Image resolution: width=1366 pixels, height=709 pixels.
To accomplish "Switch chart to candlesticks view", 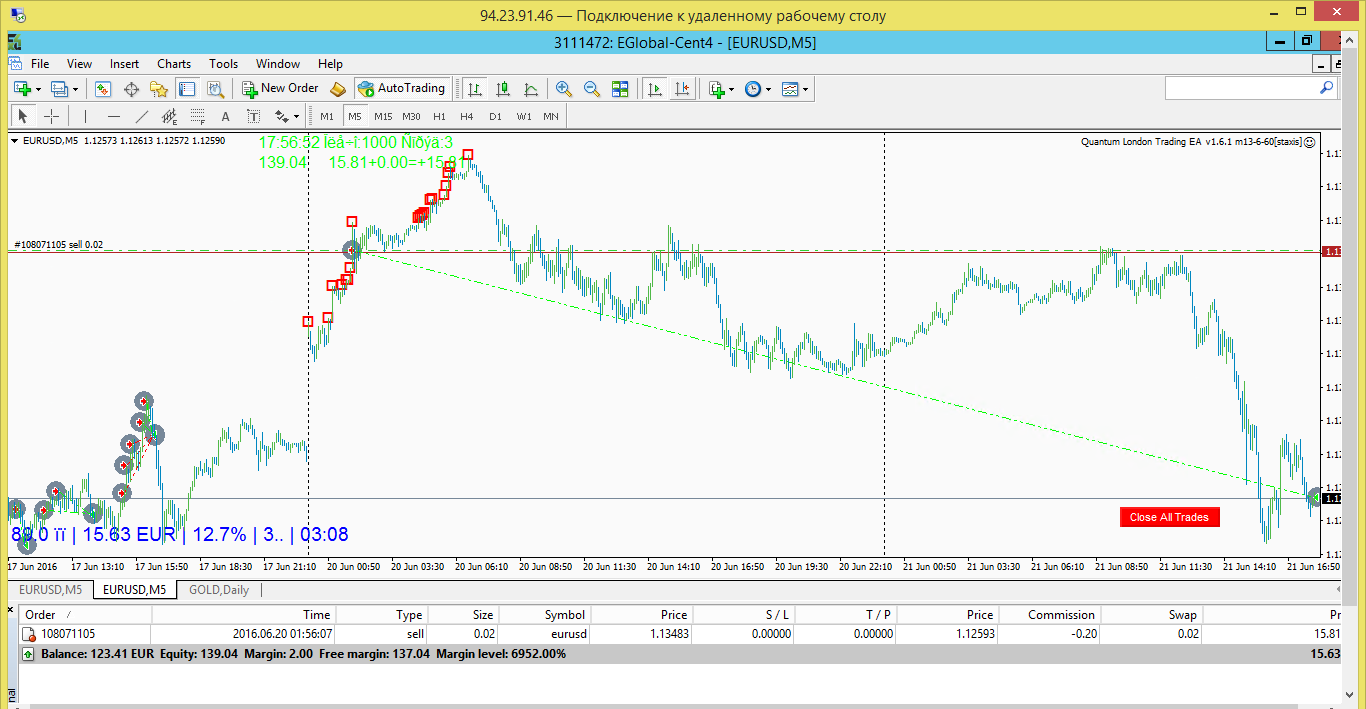I will tap(503, 88).
